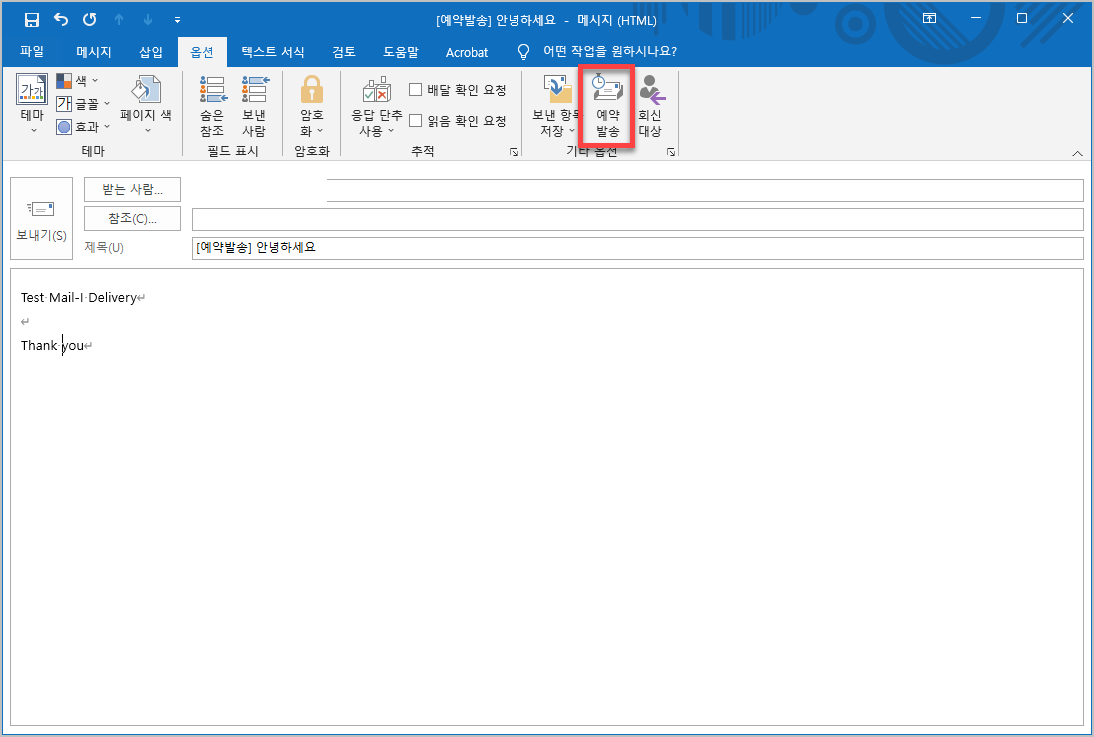Viewport: 1094px width, 737px height.
Task: Open the Acrobat tab
Action: (467, 52)
